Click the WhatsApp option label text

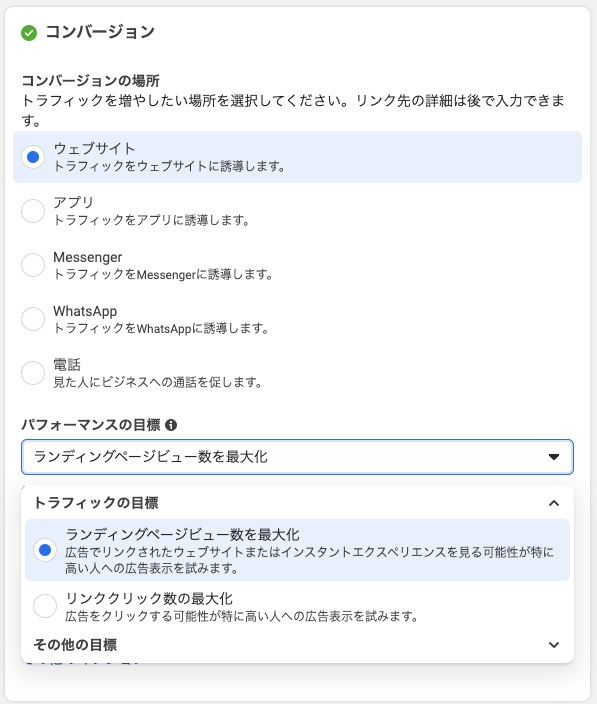(85, 311)
